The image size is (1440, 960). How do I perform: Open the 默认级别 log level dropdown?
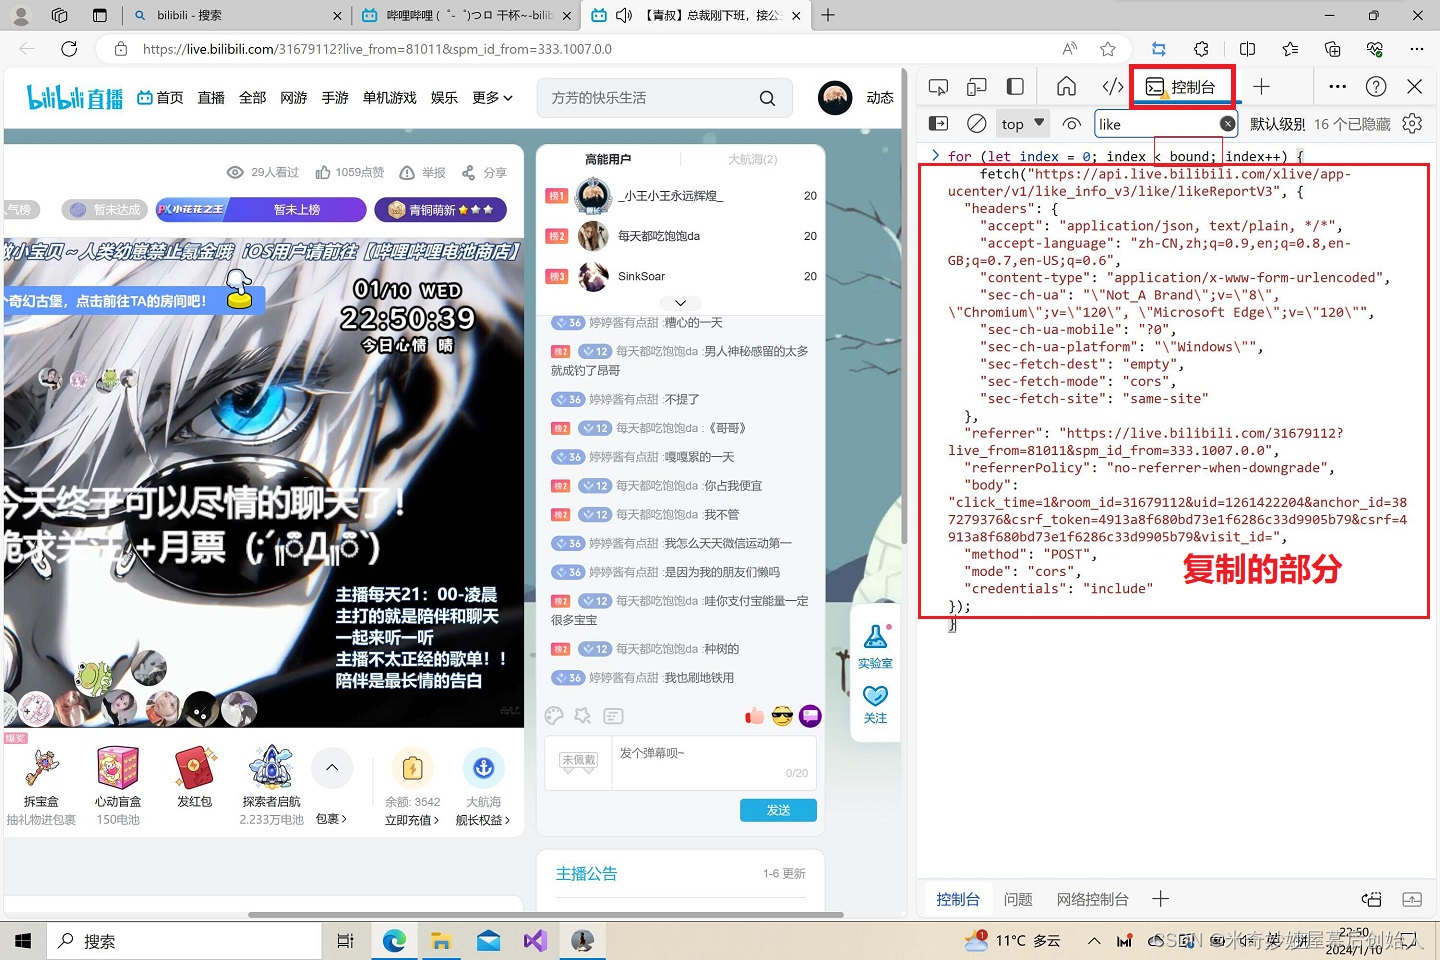point(1277,124)
